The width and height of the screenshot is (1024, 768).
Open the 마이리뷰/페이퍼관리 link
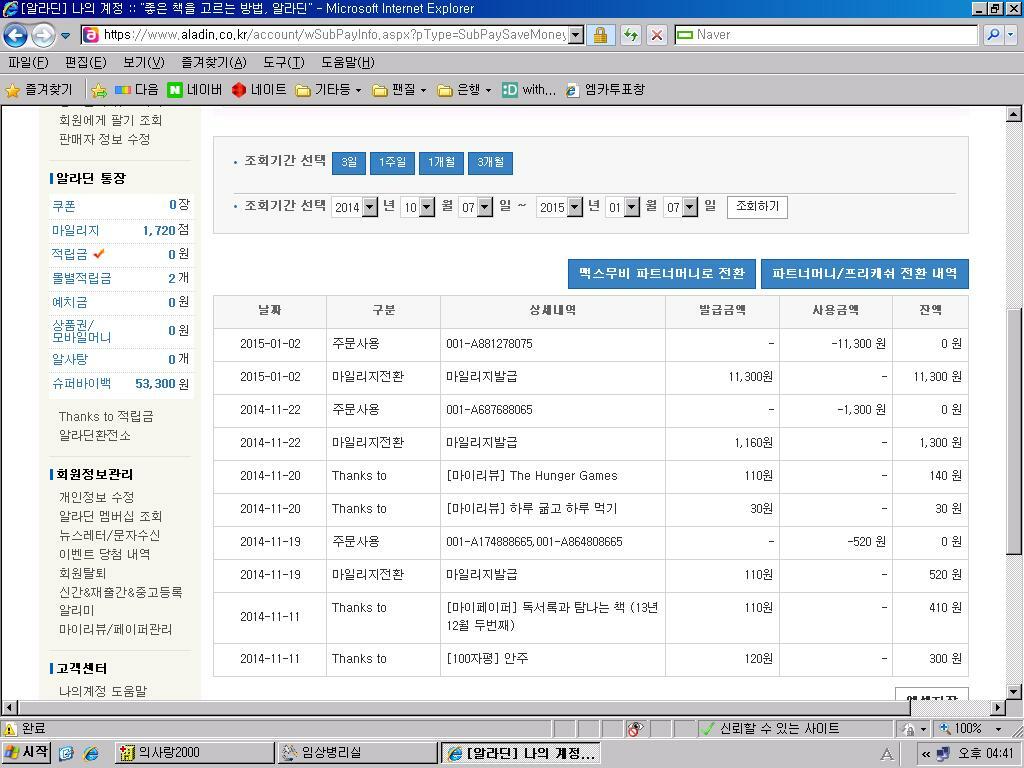(x=116, y=629)
